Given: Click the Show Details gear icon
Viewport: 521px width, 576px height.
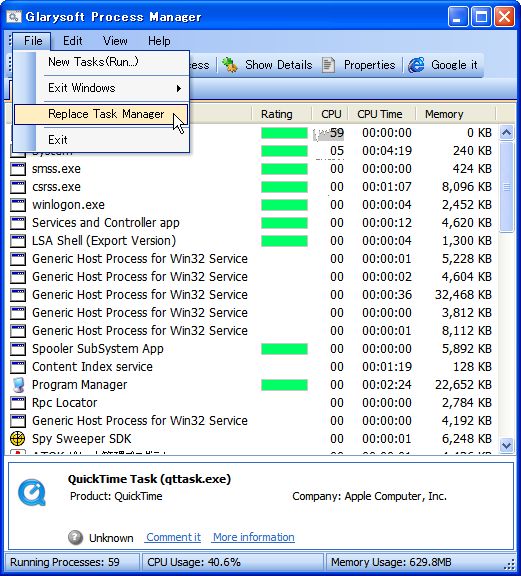Looking at the screenshot, I should 230,65.
